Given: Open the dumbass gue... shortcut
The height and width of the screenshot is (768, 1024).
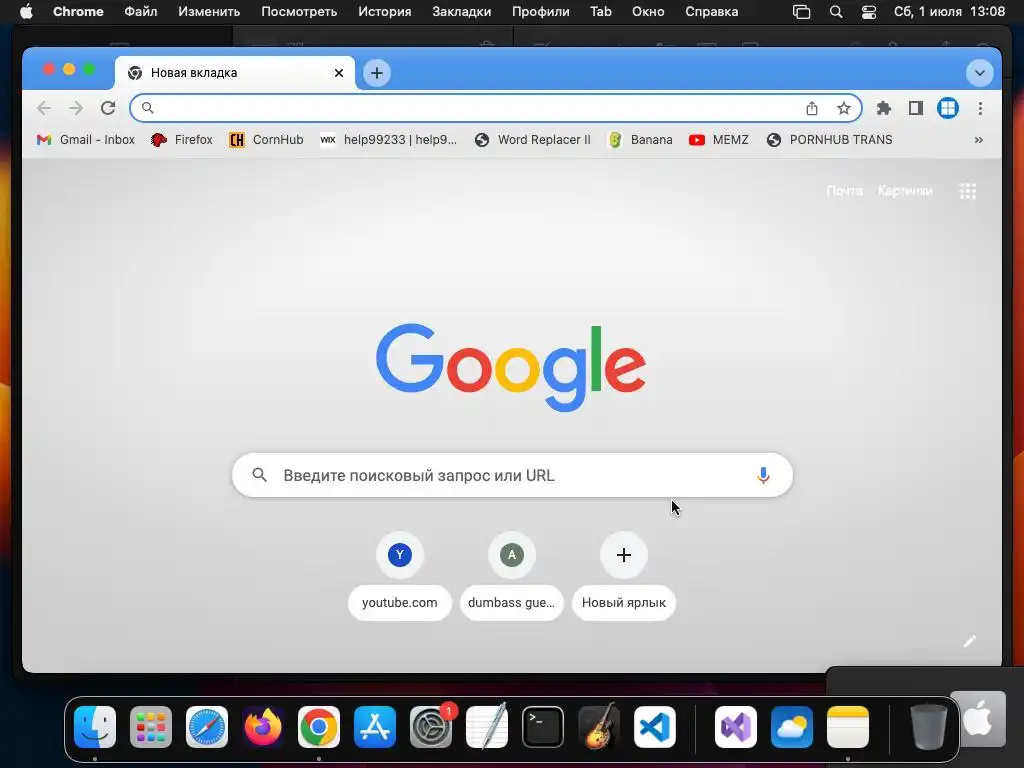Looking at the screenshot, I should (x=511, y=576).
